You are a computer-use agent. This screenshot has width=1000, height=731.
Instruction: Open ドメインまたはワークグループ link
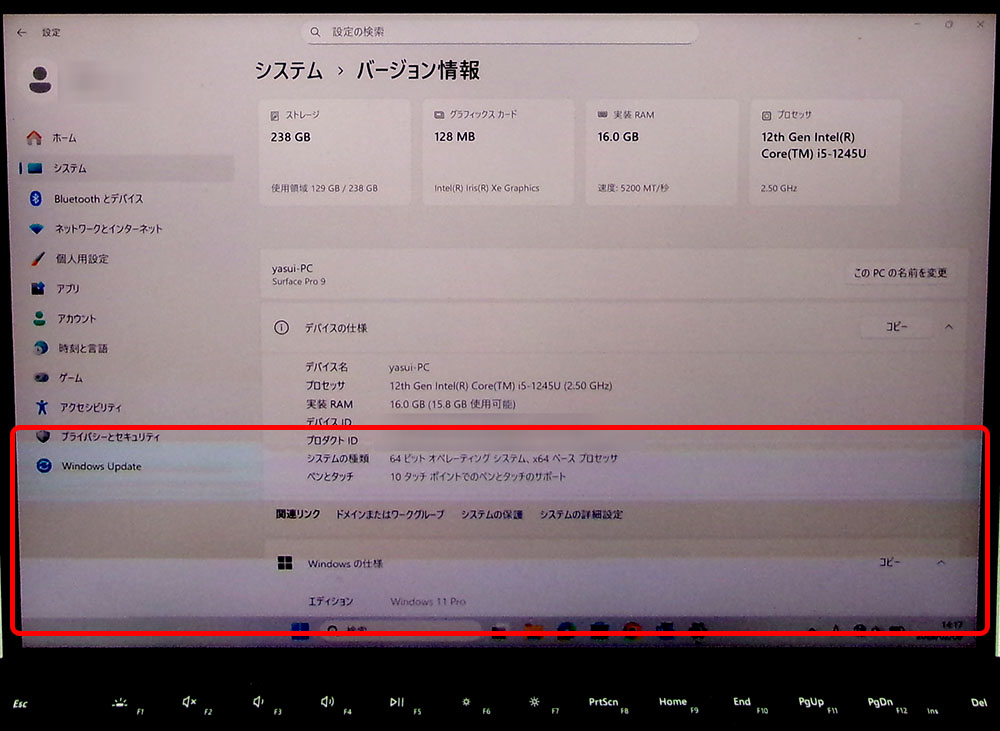(390, 515)
